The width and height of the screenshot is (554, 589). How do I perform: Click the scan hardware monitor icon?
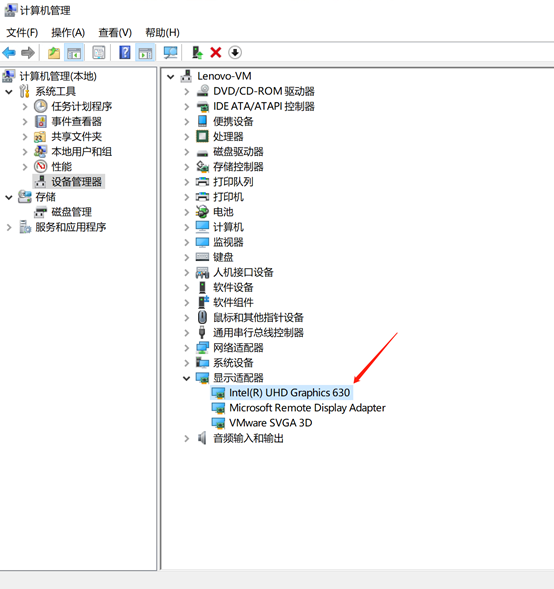(171, 53)
